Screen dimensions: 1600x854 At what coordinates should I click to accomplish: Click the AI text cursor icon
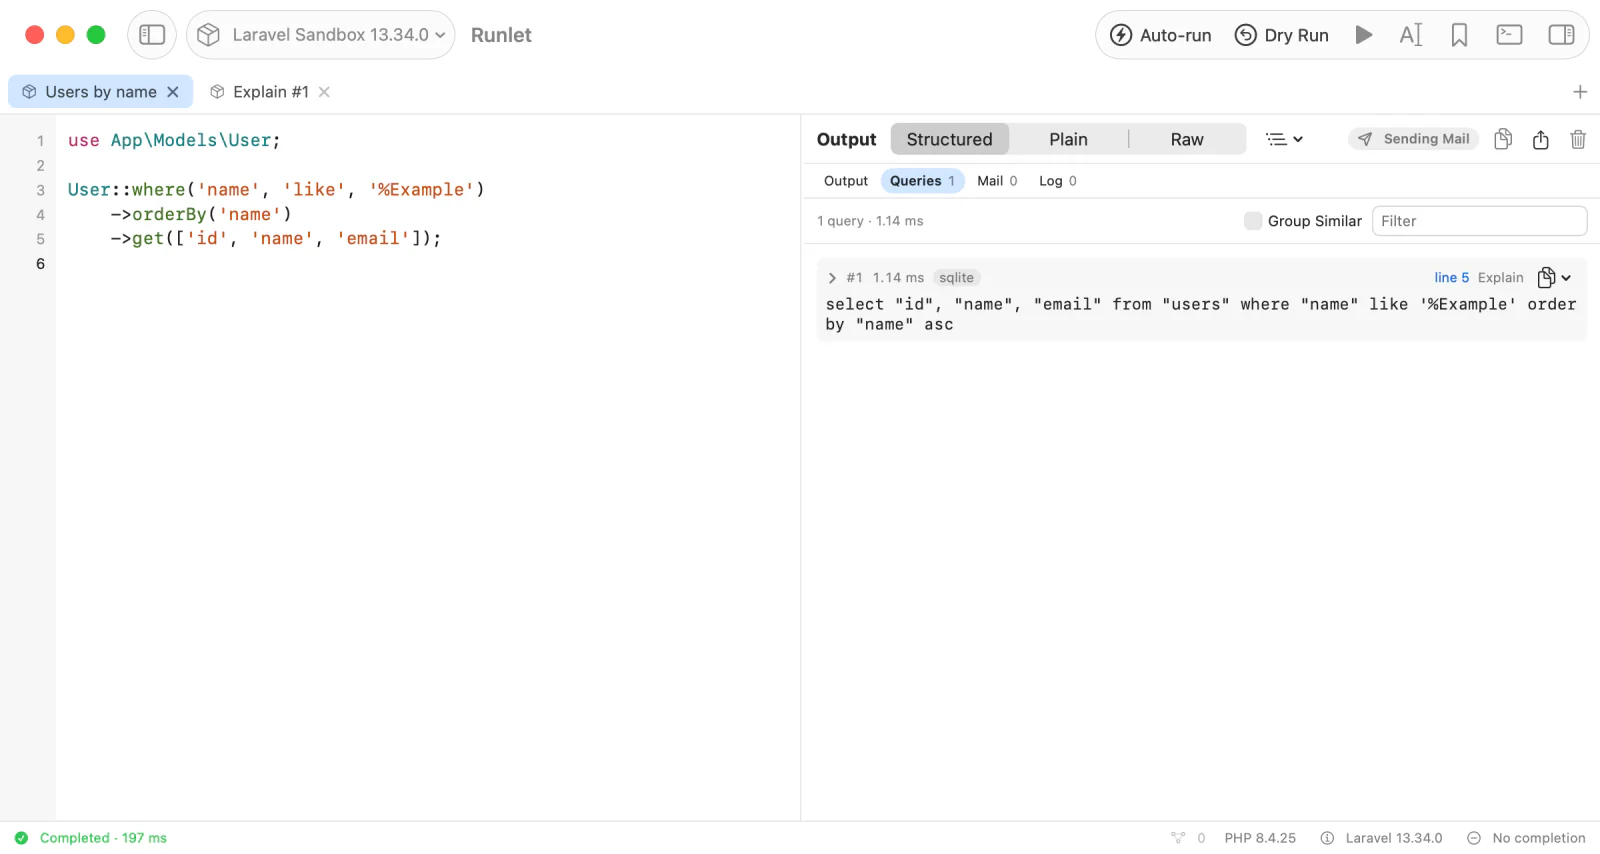(x=1411, y=35)
